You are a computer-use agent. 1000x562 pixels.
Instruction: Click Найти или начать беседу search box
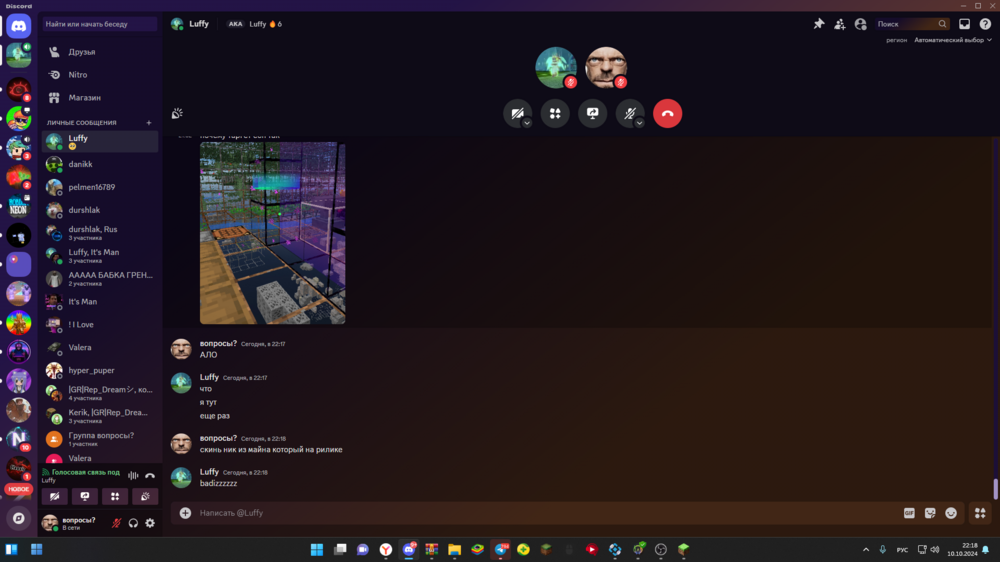99,24
